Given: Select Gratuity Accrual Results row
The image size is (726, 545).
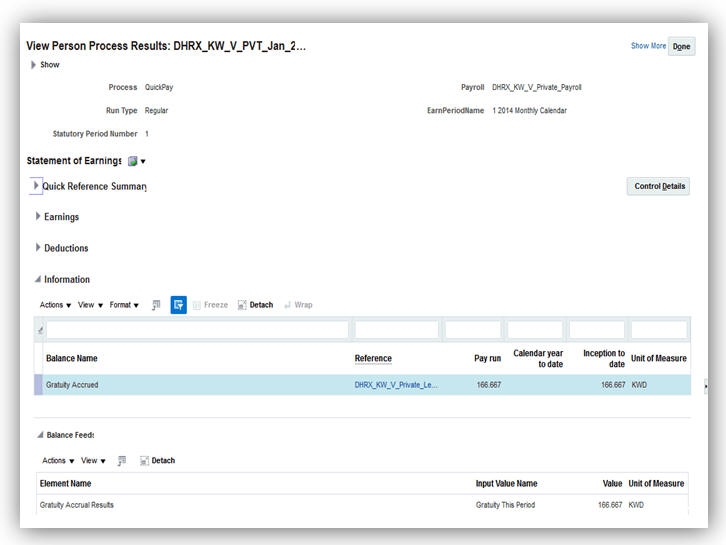Looking at the screenshot, I should click(x=362, y=505).
